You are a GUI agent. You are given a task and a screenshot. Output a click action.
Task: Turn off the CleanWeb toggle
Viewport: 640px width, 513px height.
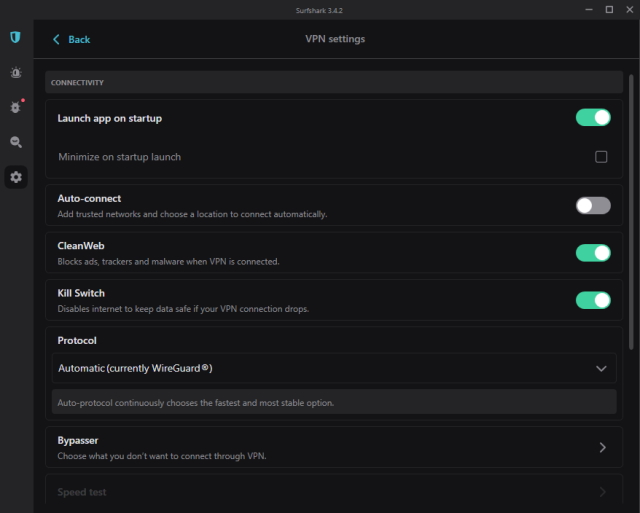[593, 252]
